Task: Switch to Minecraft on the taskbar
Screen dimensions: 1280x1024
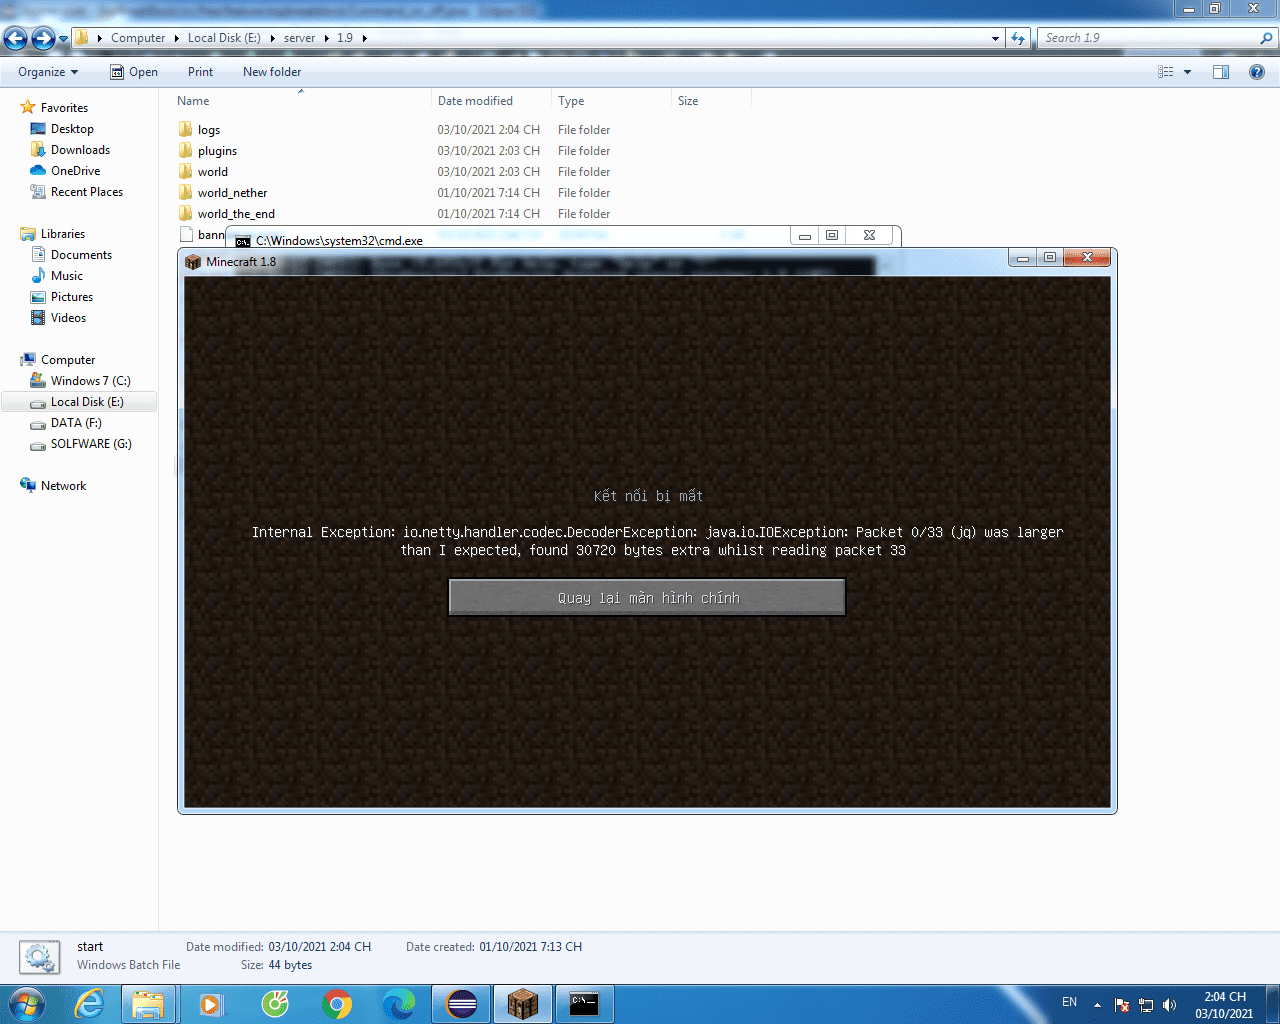Action: coord(522,1004)
